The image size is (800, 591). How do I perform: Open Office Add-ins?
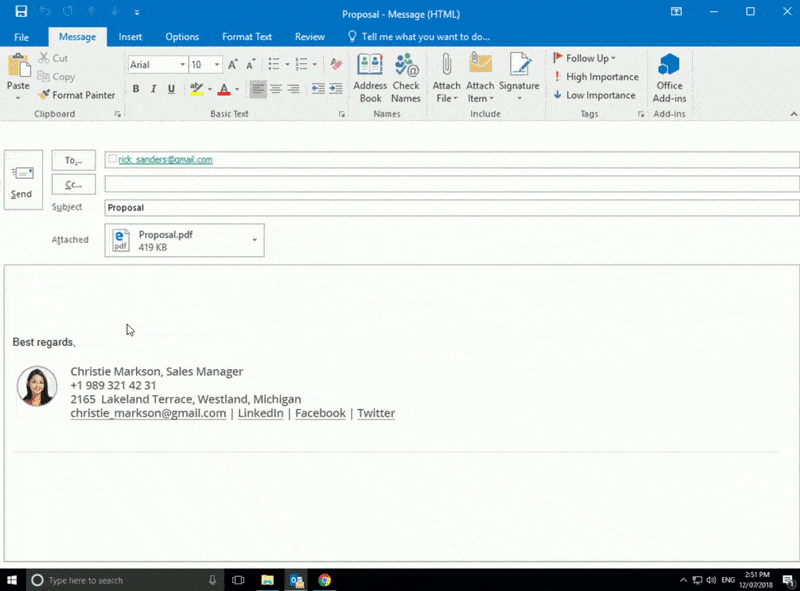pyautogui.click(x=669, y=78)
